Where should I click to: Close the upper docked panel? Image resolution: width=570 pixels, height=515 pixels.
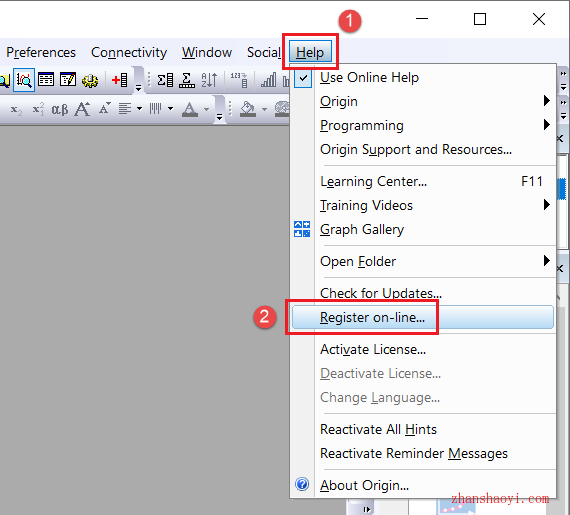pos(560,138)
